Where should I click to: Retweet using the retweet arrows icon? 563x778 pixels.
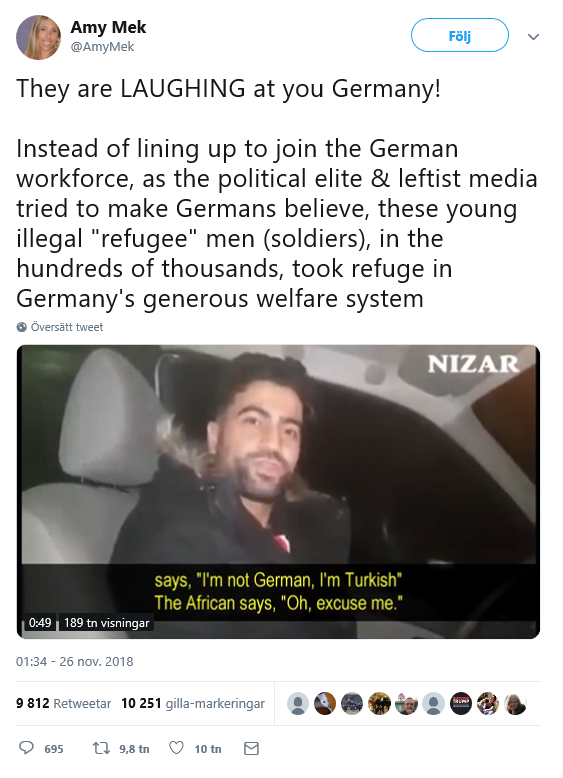coord(102,748)
